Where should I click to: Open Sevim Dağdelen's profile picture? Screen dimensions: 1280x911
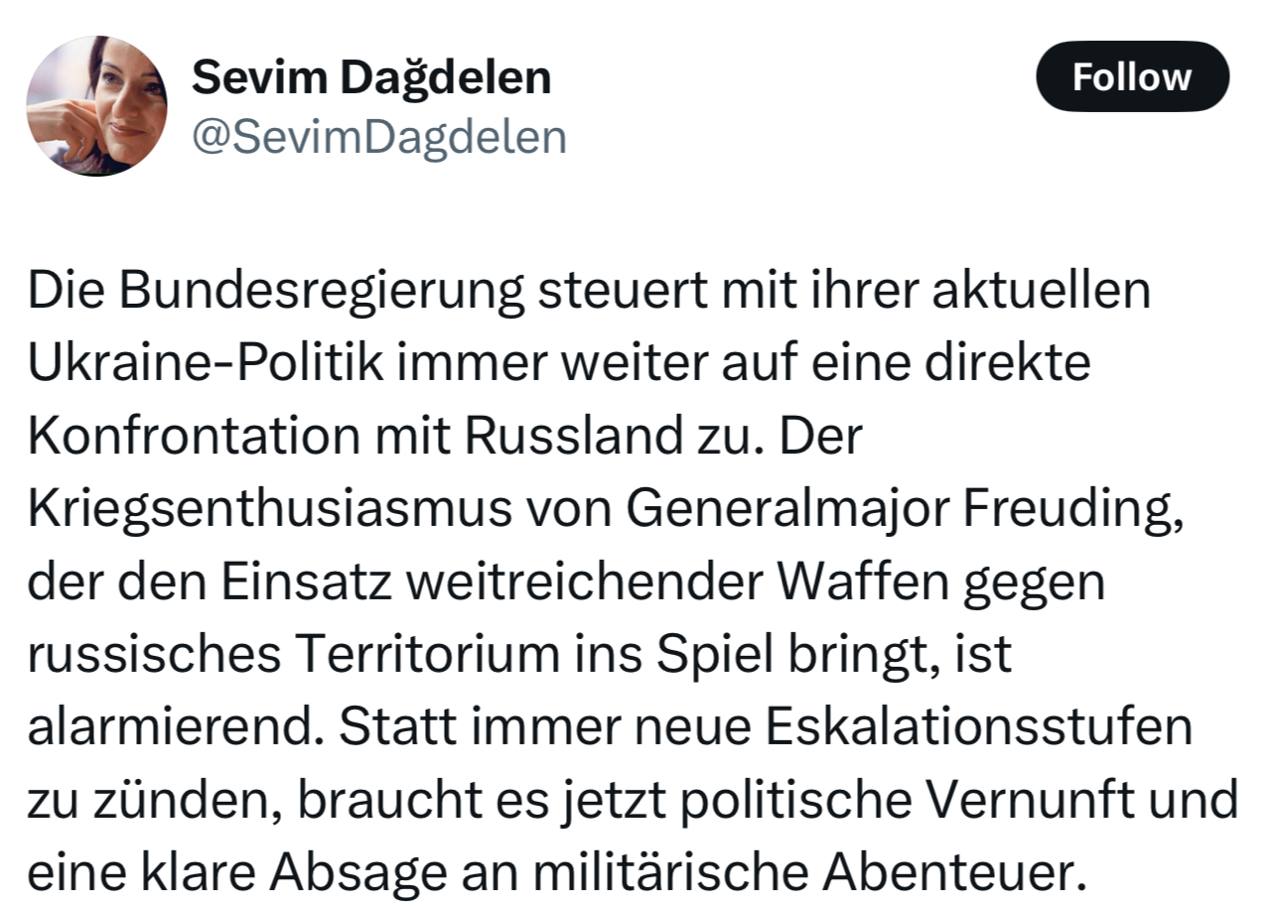click(97, 106)
